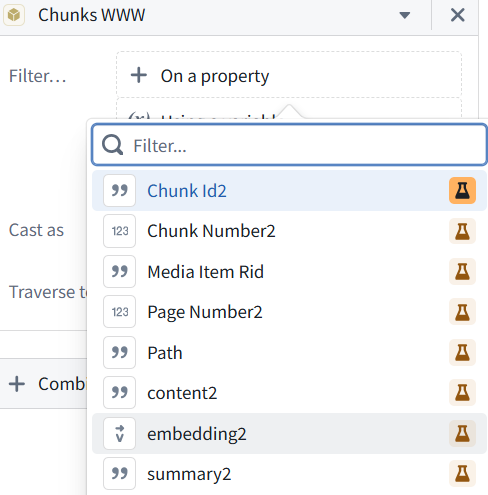This screenshot has height=495, width=488.
Task: Choose the Media Item Rid property
Action: pos(289,271)
